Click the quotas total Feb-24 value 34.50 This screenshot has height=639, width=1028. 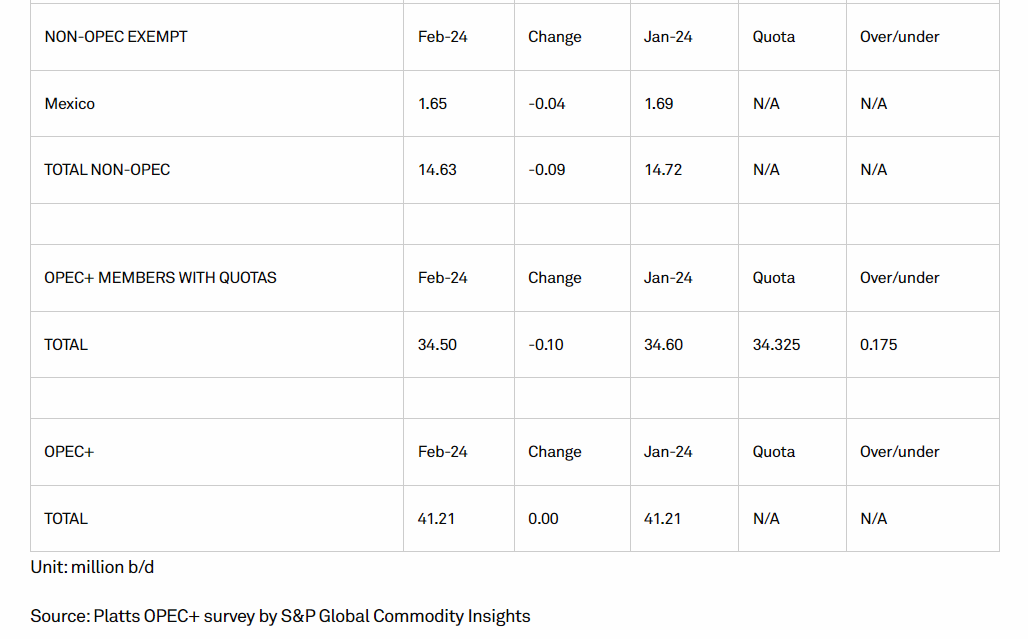(437, 345)
